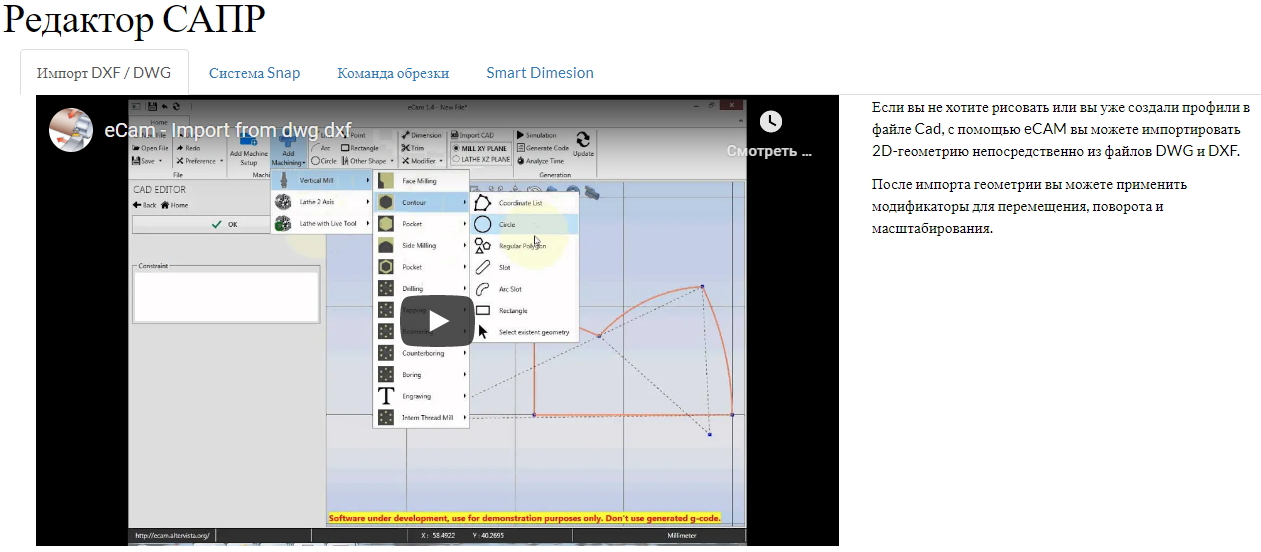Switch to the Smart Dimesion tab
This screenshot has height=552, width=1261.
click(540, 73)
